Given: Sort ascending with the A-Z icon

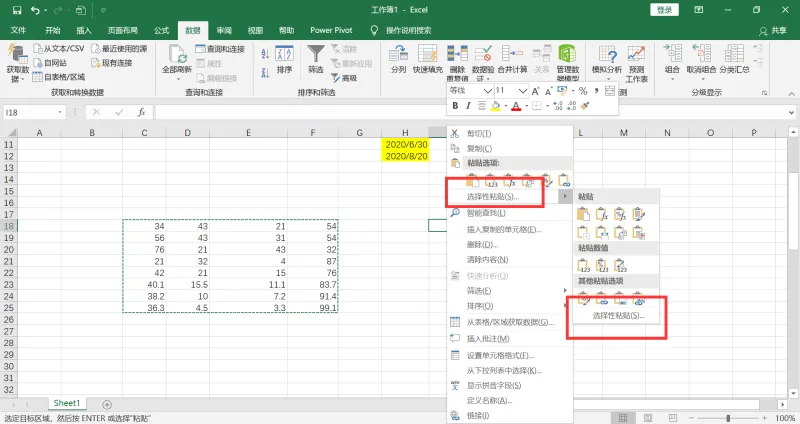Looking at the screenshot, I should coord(265,54).
